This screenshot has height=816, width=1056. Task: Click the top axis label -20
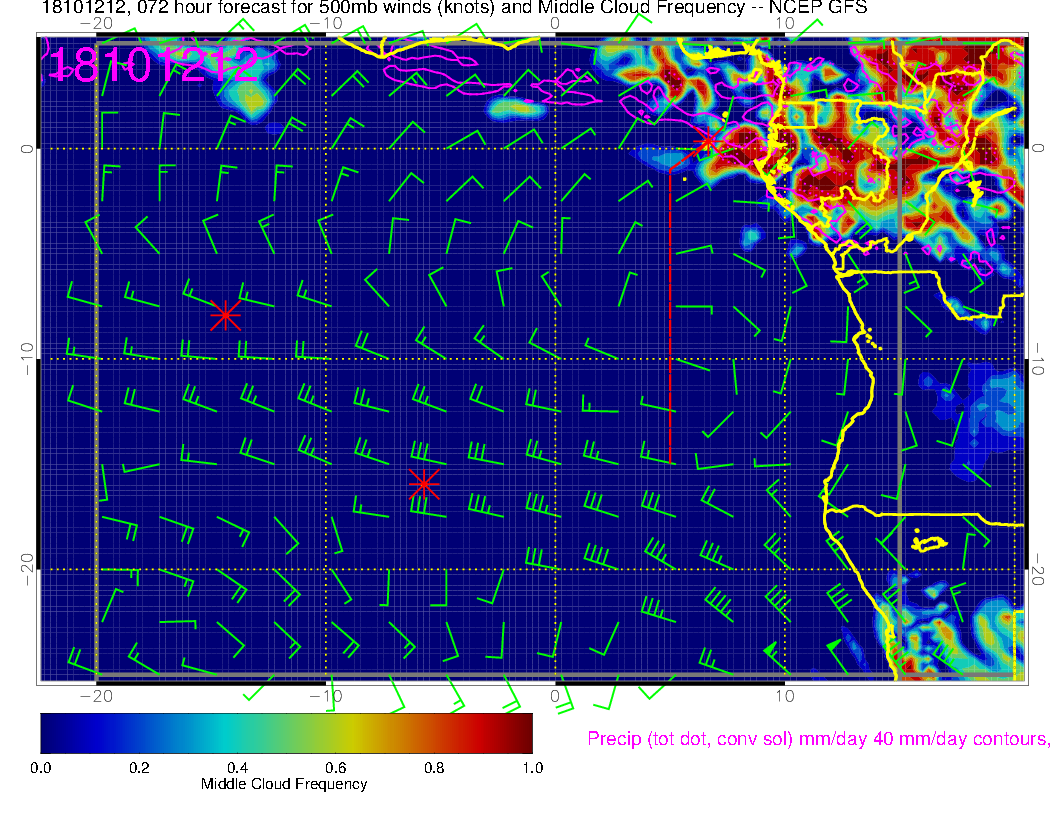point(96,24)
